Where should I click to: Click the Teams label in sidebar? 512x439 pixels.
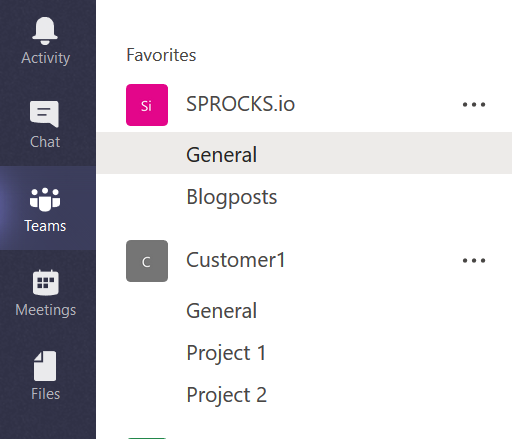coord(45,226)
